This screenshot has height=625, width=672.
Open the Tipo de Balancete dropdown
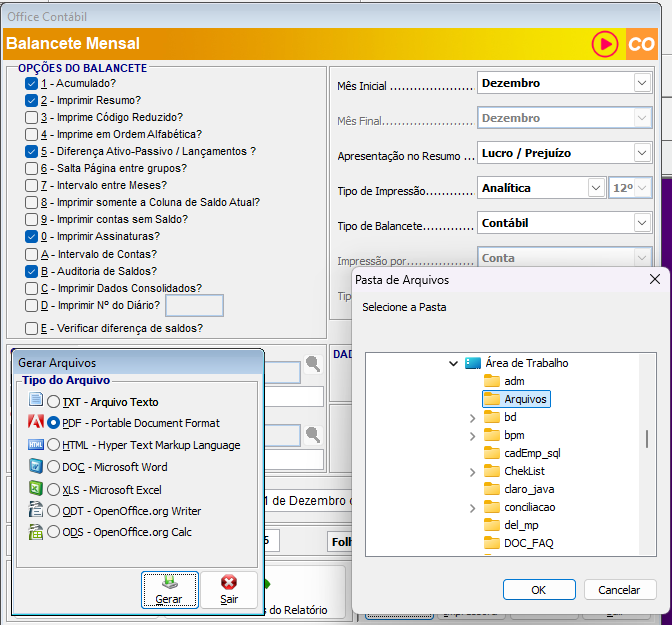coord(641,223)
